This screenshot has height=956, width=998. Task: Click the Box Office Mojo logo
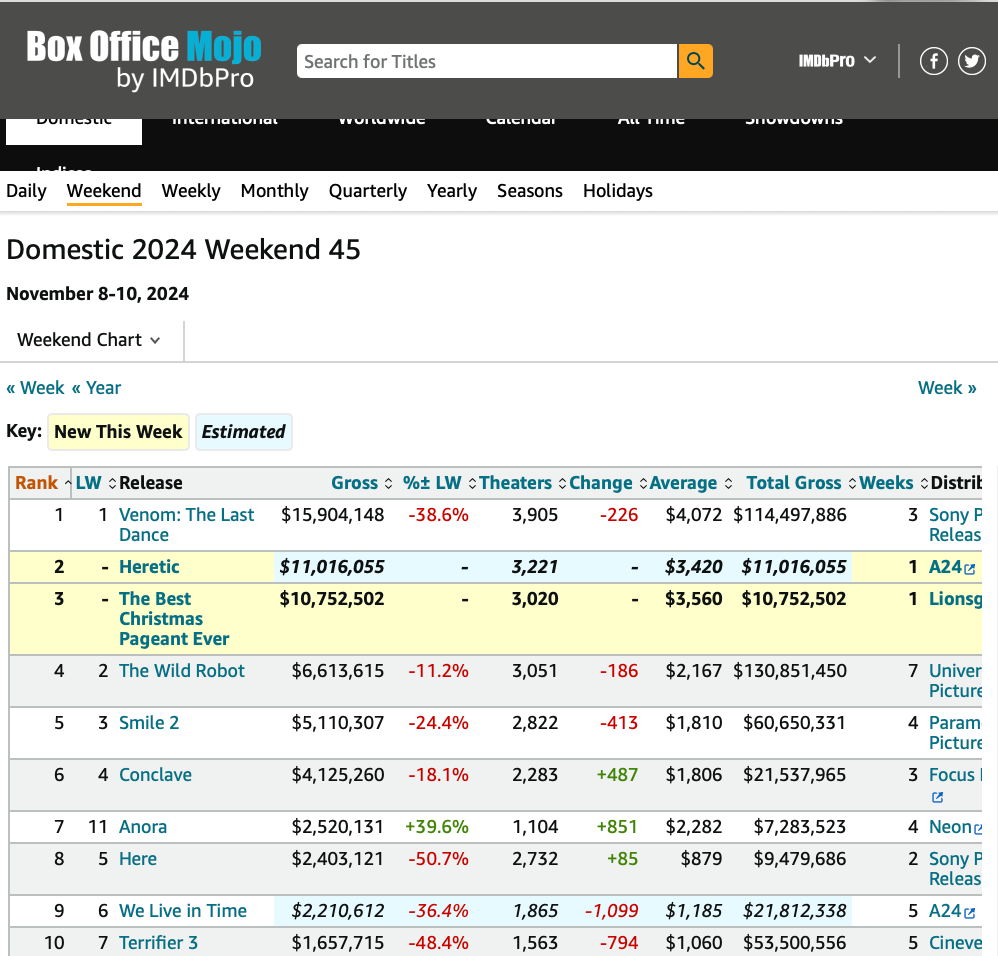144,59
